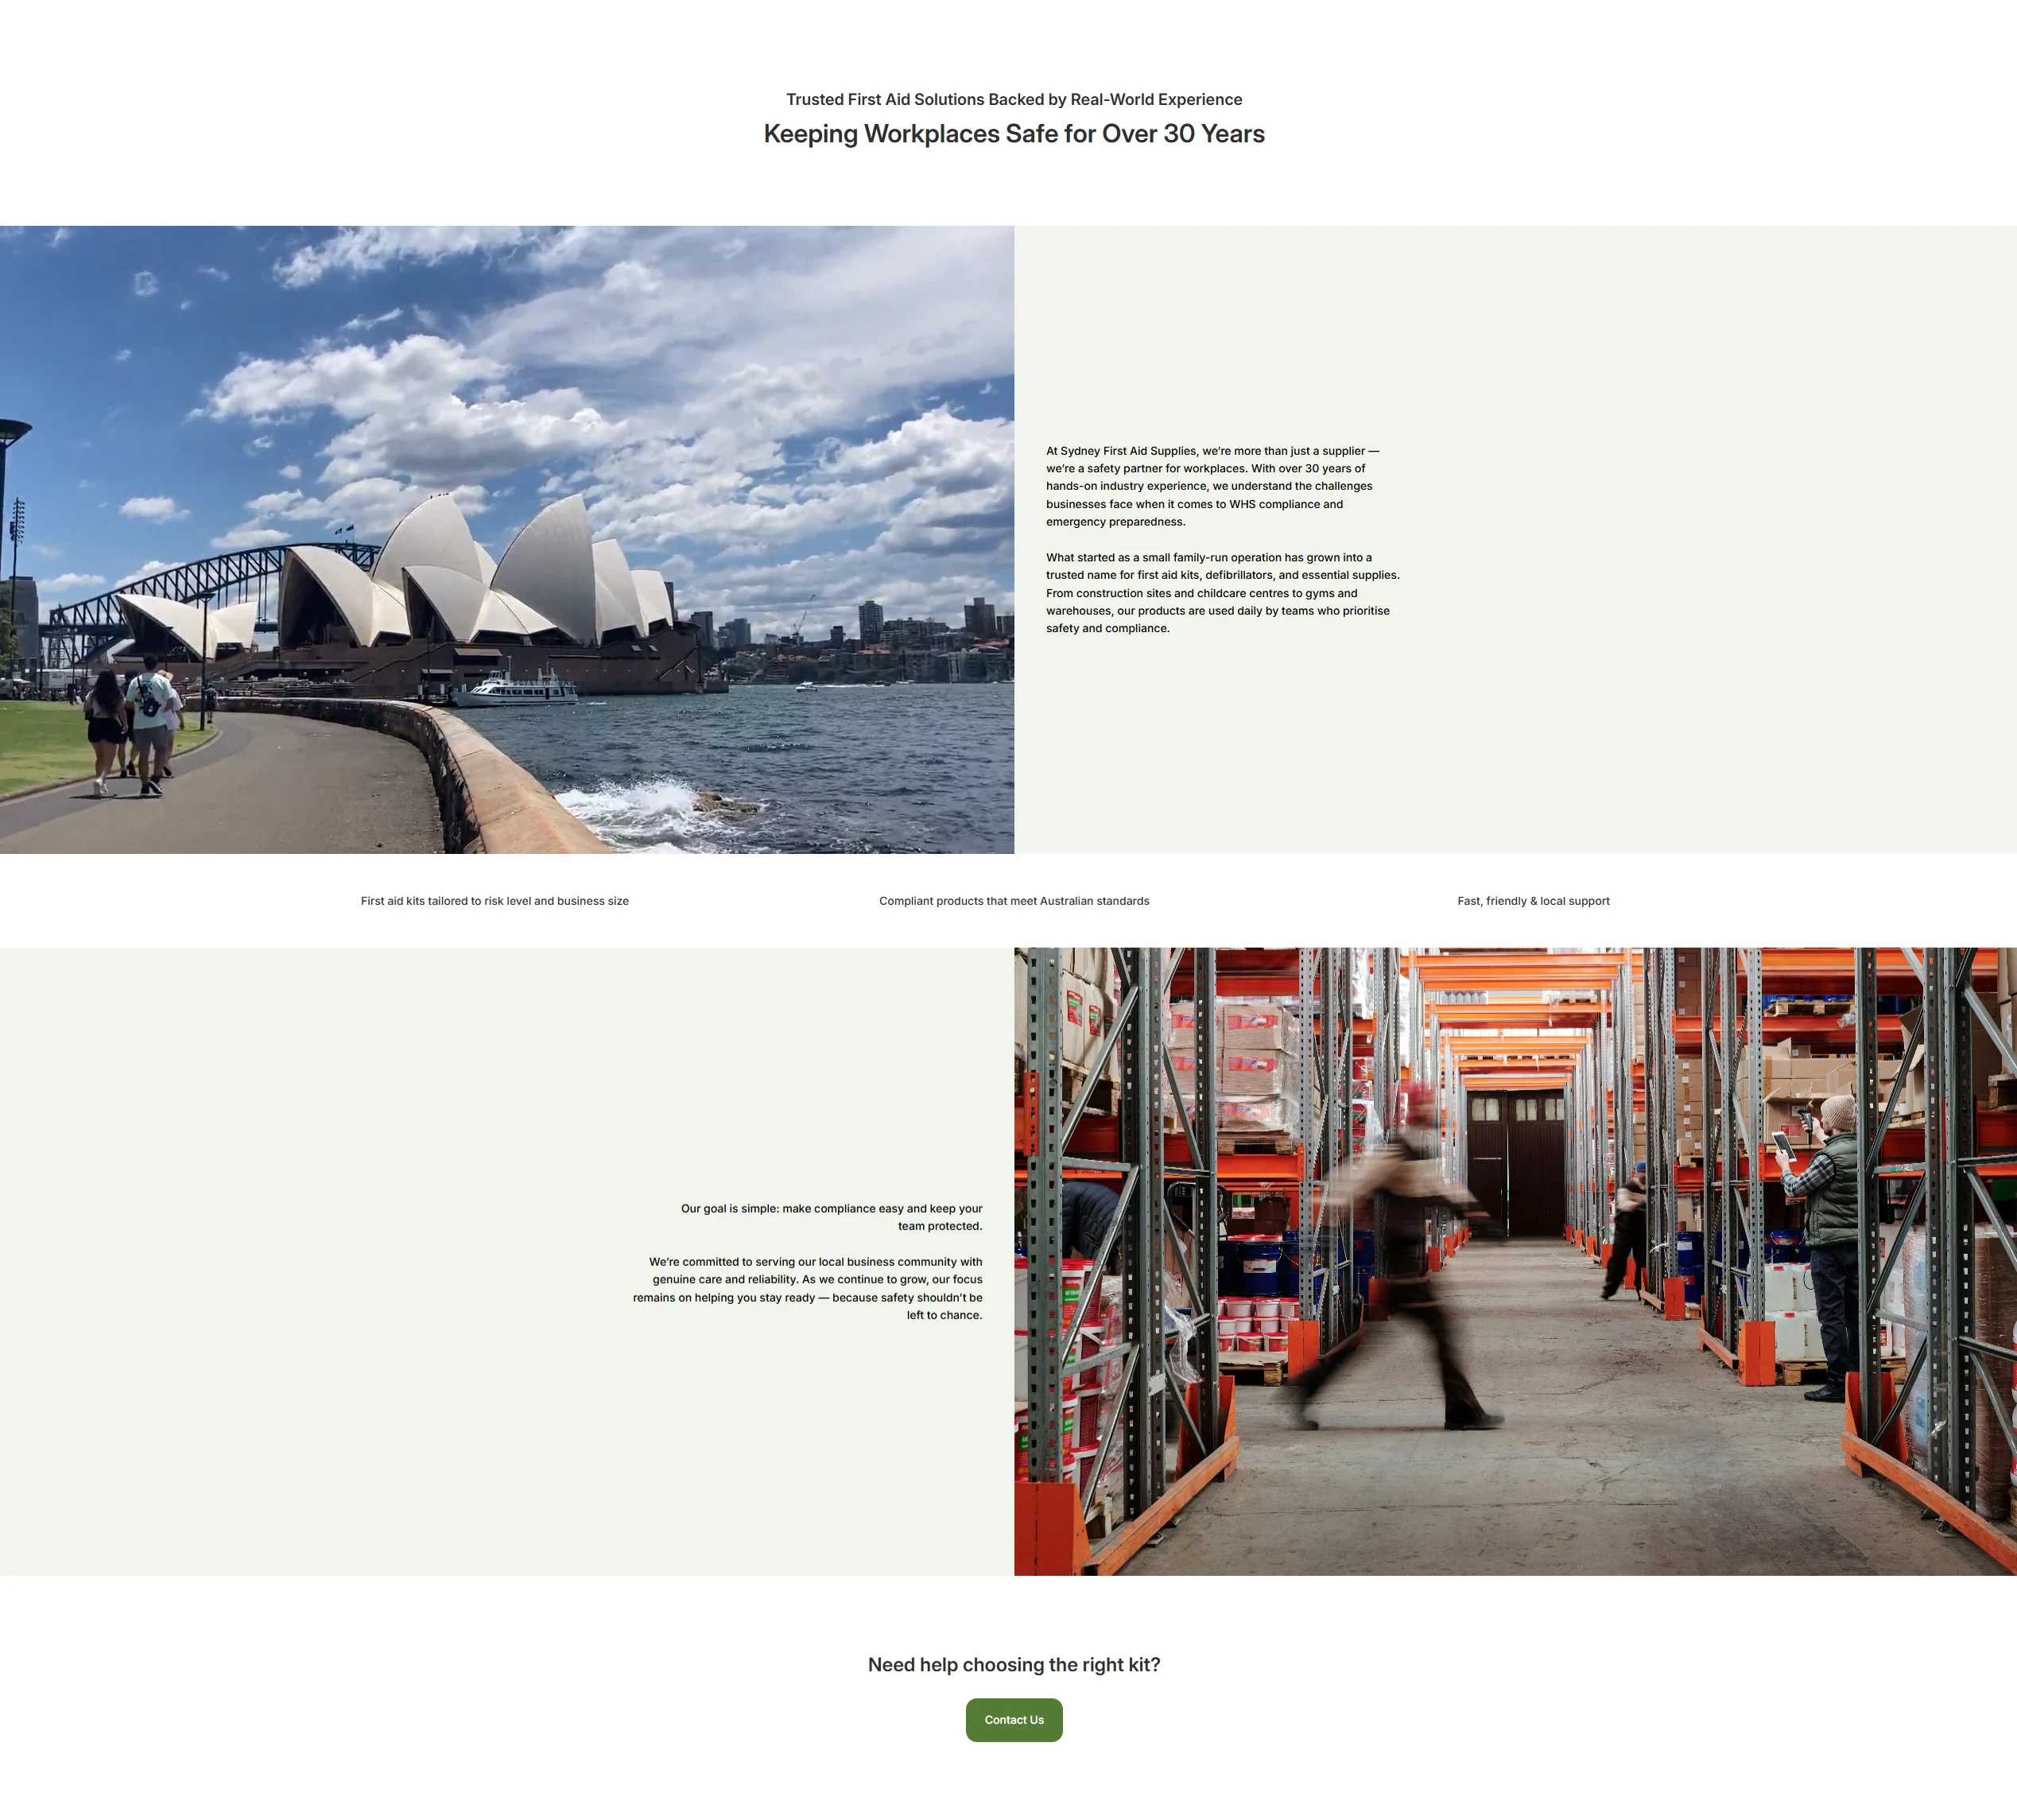Click heading 'Need help choosing the right kit?'
The height and width of the screenshot is (1820, 2017).
(x=1013, y=1664)
